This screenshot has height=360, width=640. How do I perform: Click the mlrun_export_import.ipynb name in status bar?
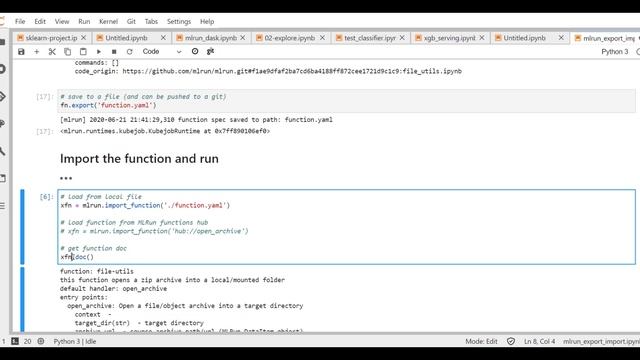601,341
